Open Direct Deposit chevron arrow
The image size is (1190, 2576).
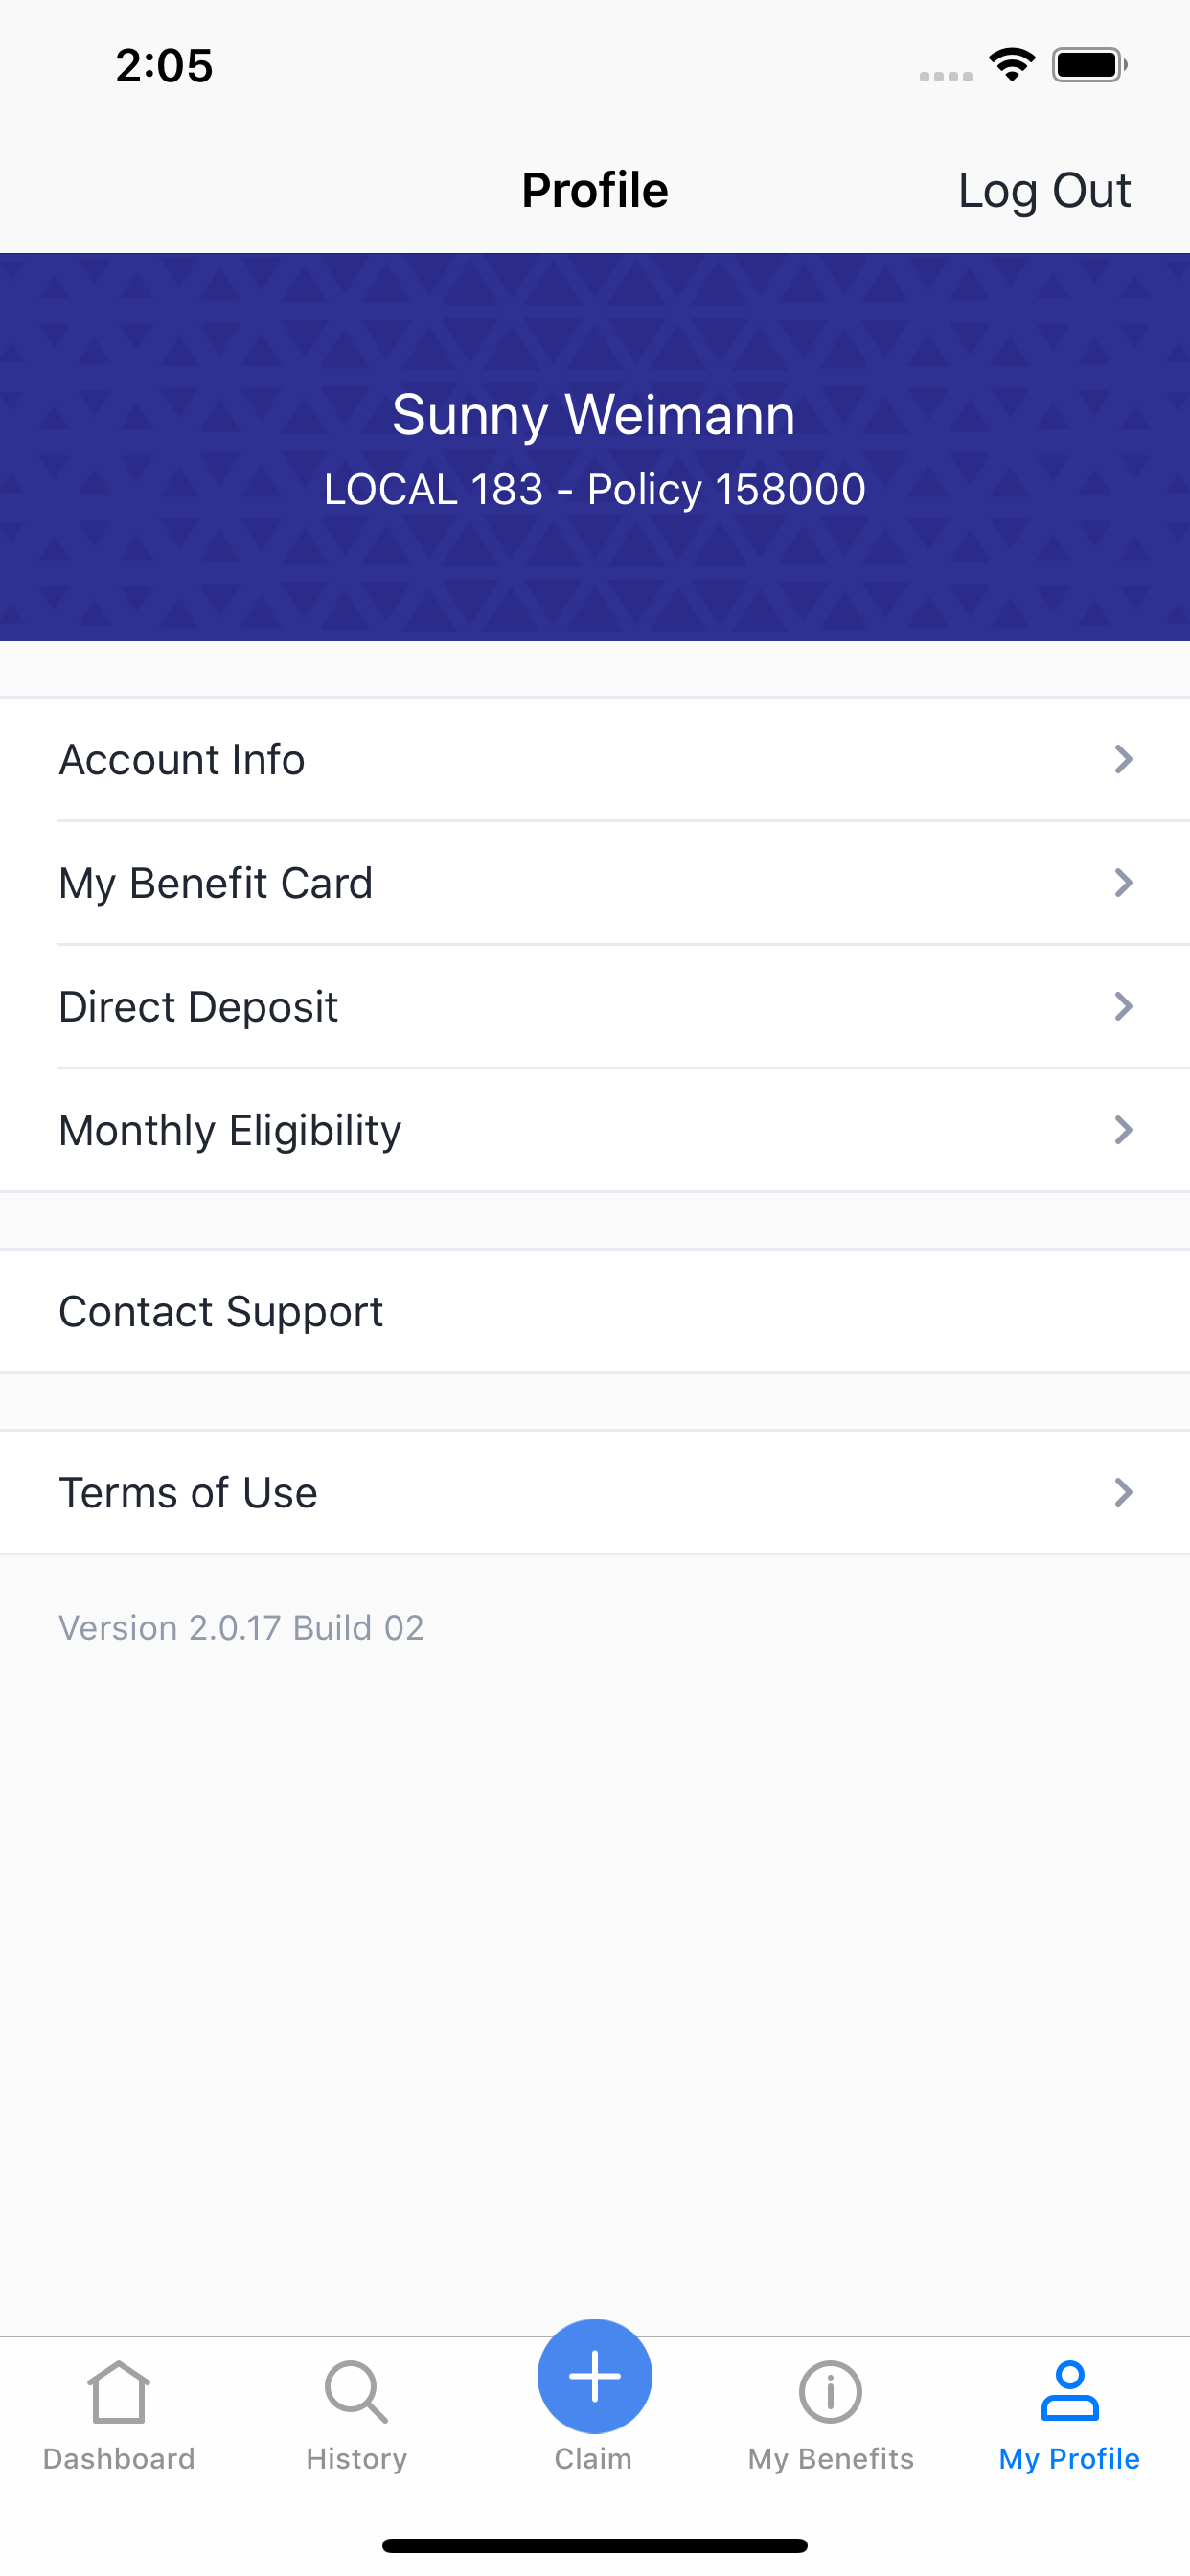coord(1123,1006)
